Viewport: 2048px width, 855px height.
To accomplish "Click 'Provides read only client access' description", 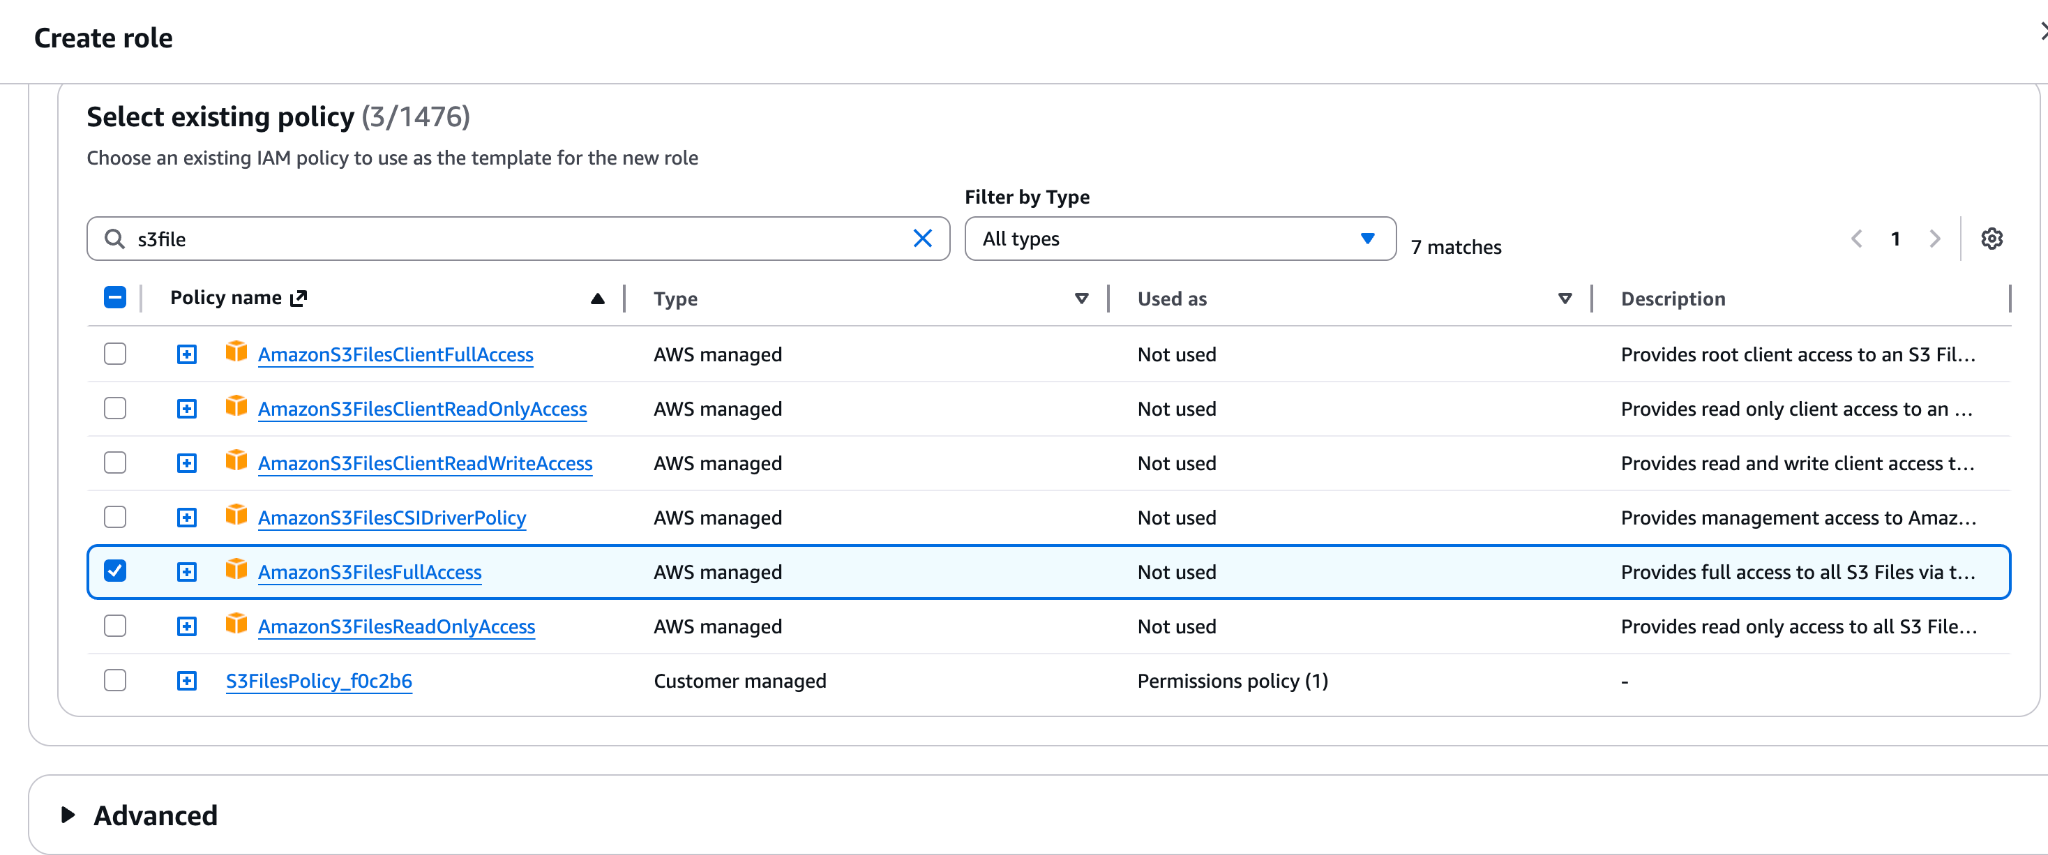I will (x=1797, y=409).
